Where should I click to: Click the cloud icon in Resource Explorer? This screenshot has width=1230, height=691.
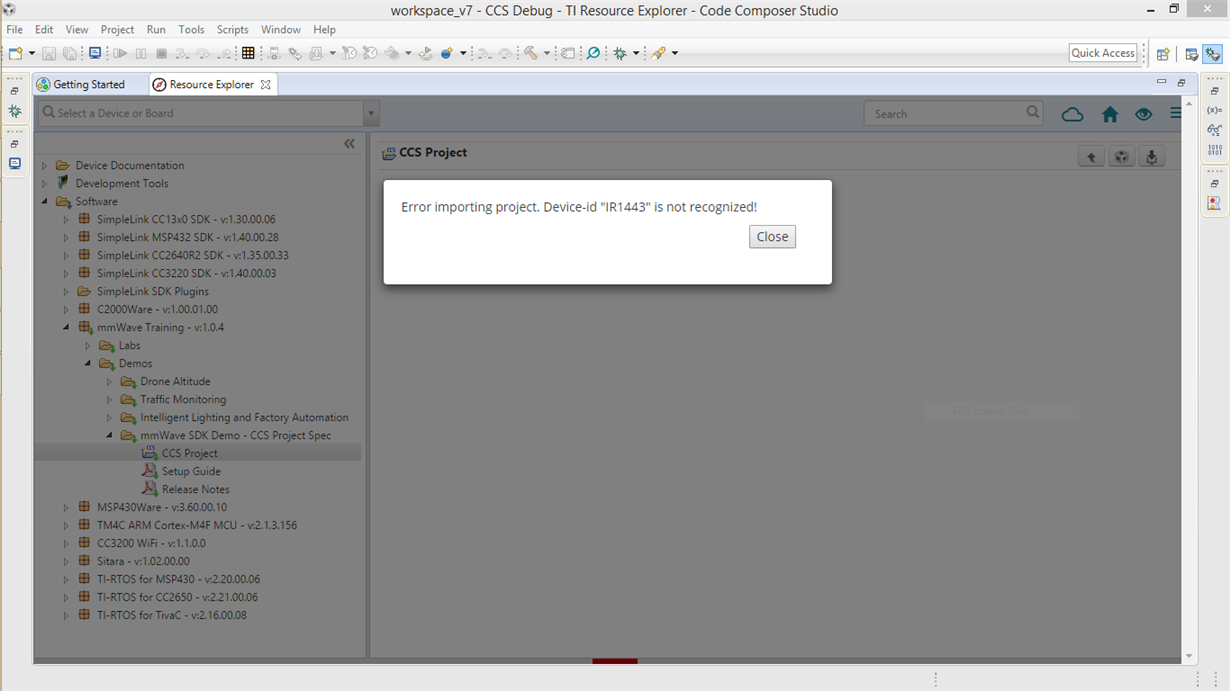[x=1072, y=114]
